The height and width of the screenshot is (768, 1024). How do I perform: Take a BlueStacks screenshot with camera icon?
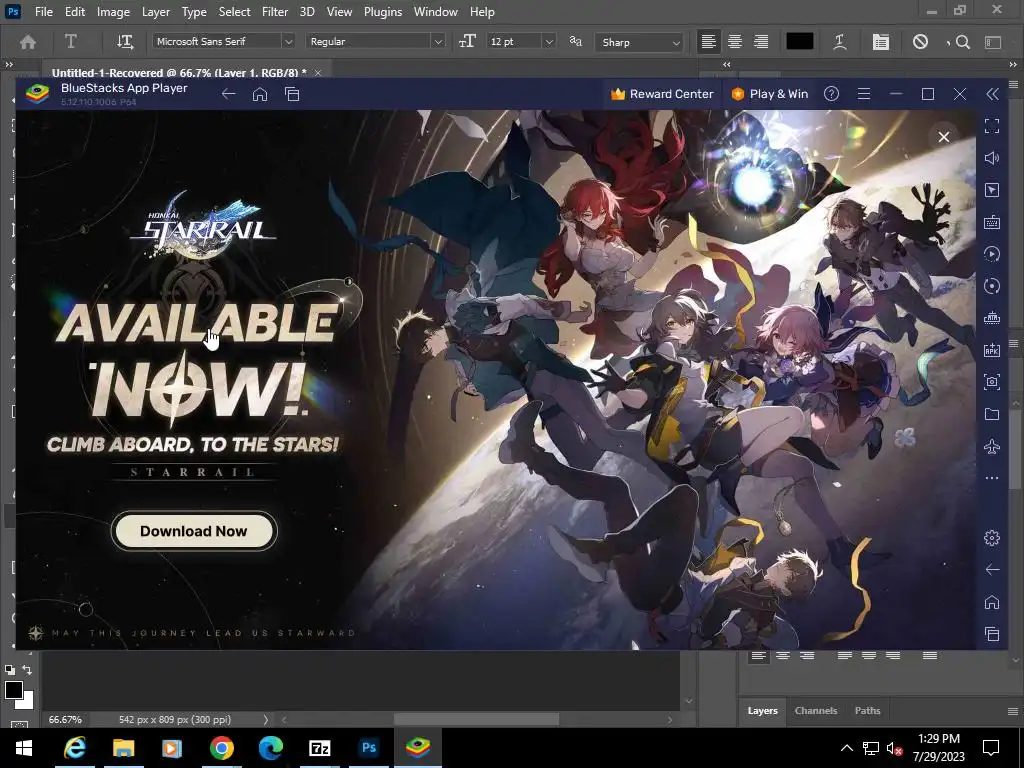tap(992, 381)
